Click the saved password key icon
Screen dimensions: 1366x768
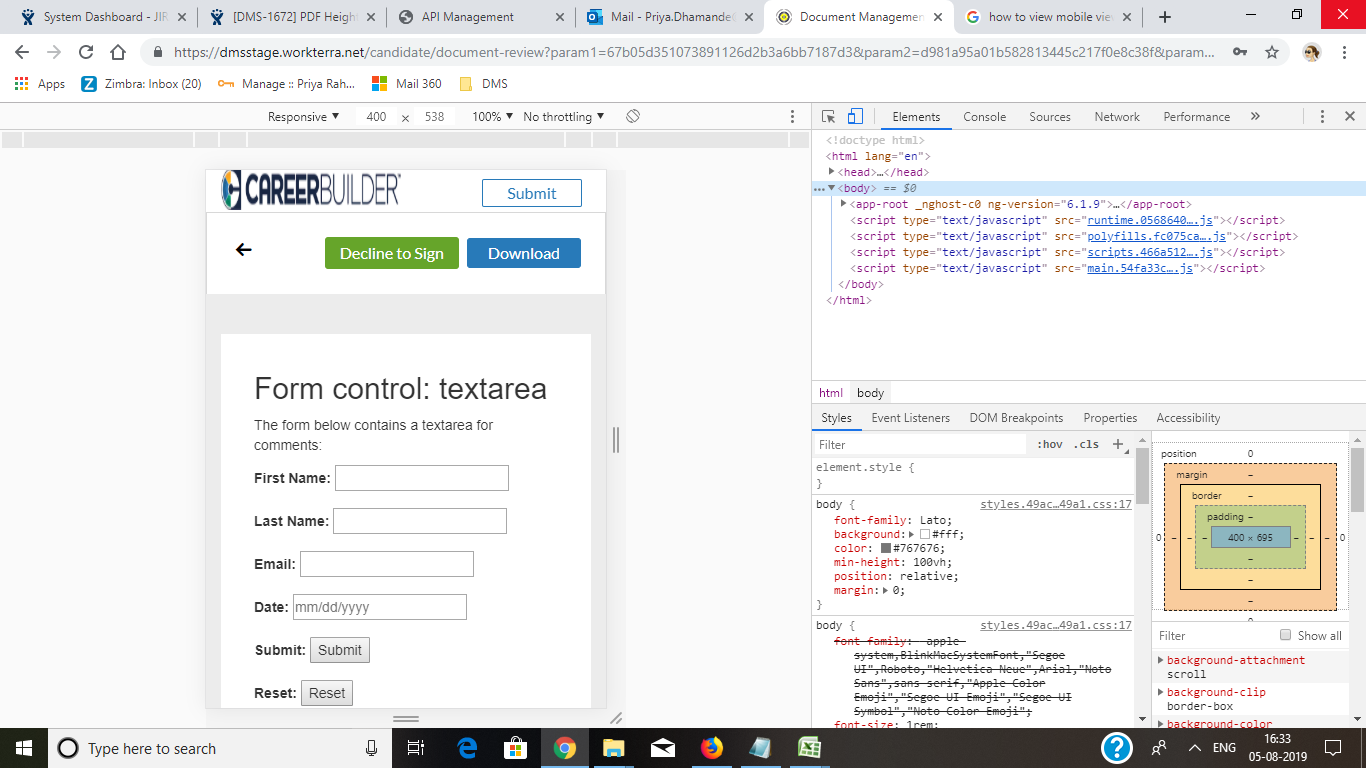tap(1240, 52)
